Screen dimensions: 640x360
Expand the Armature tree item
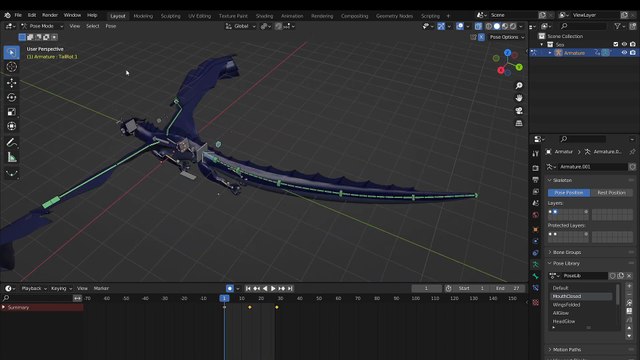(x=550, y=53)
